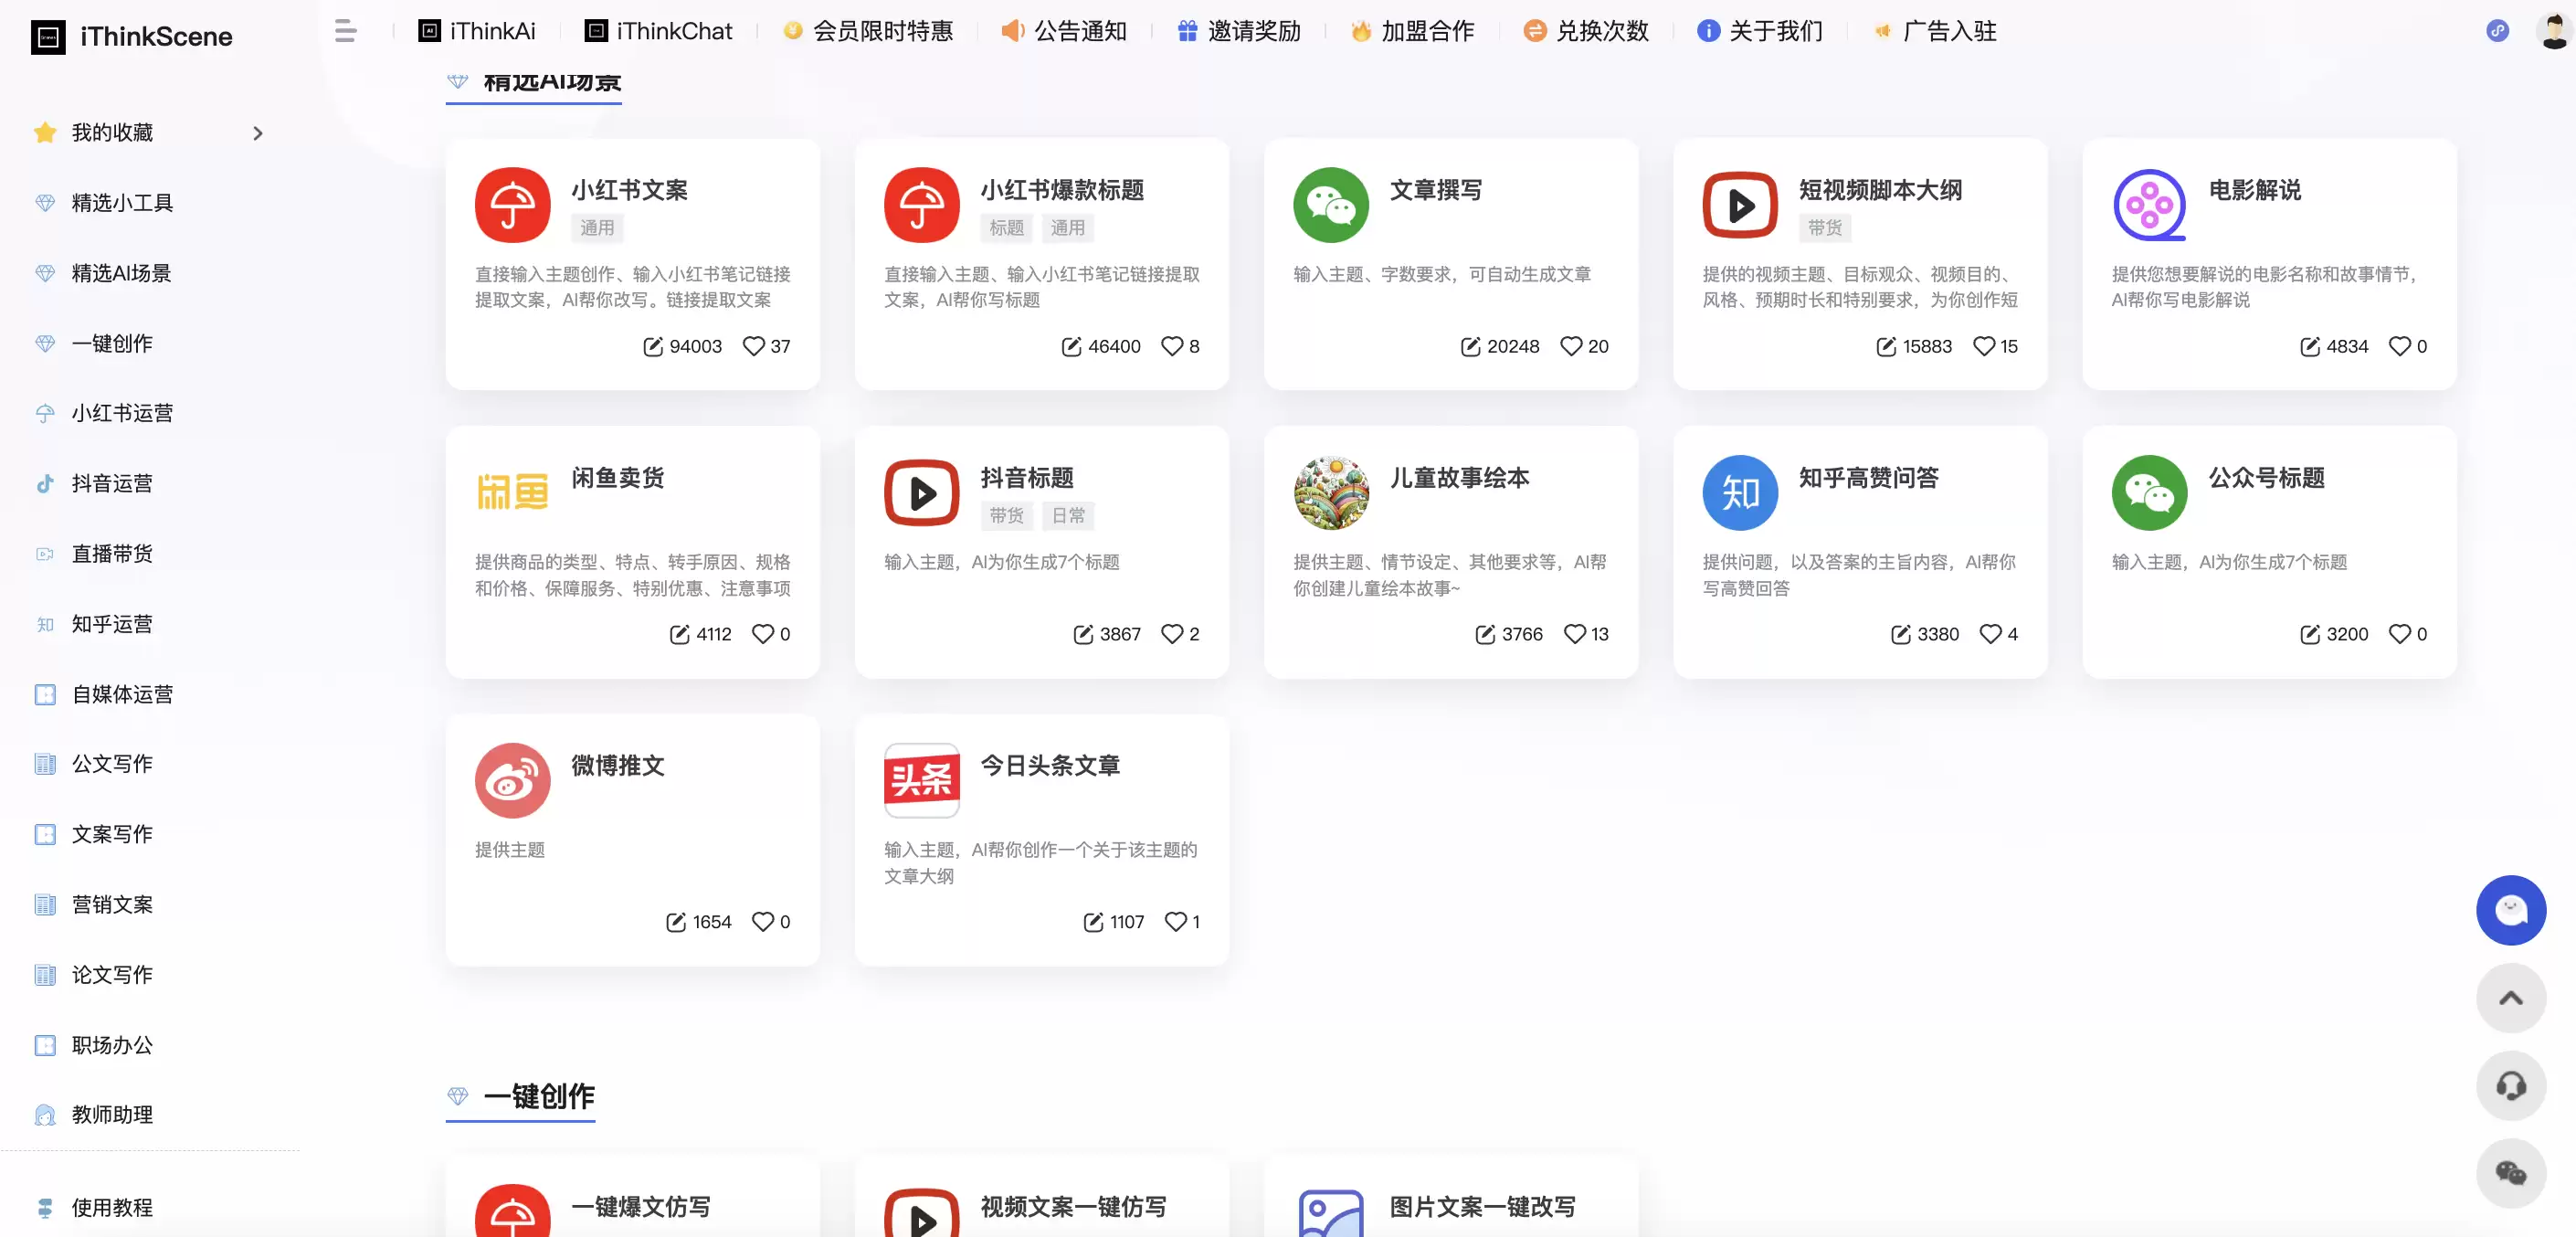Open the chat bot floating button
2576x1237 pixels.
[x=2510, y=909]
